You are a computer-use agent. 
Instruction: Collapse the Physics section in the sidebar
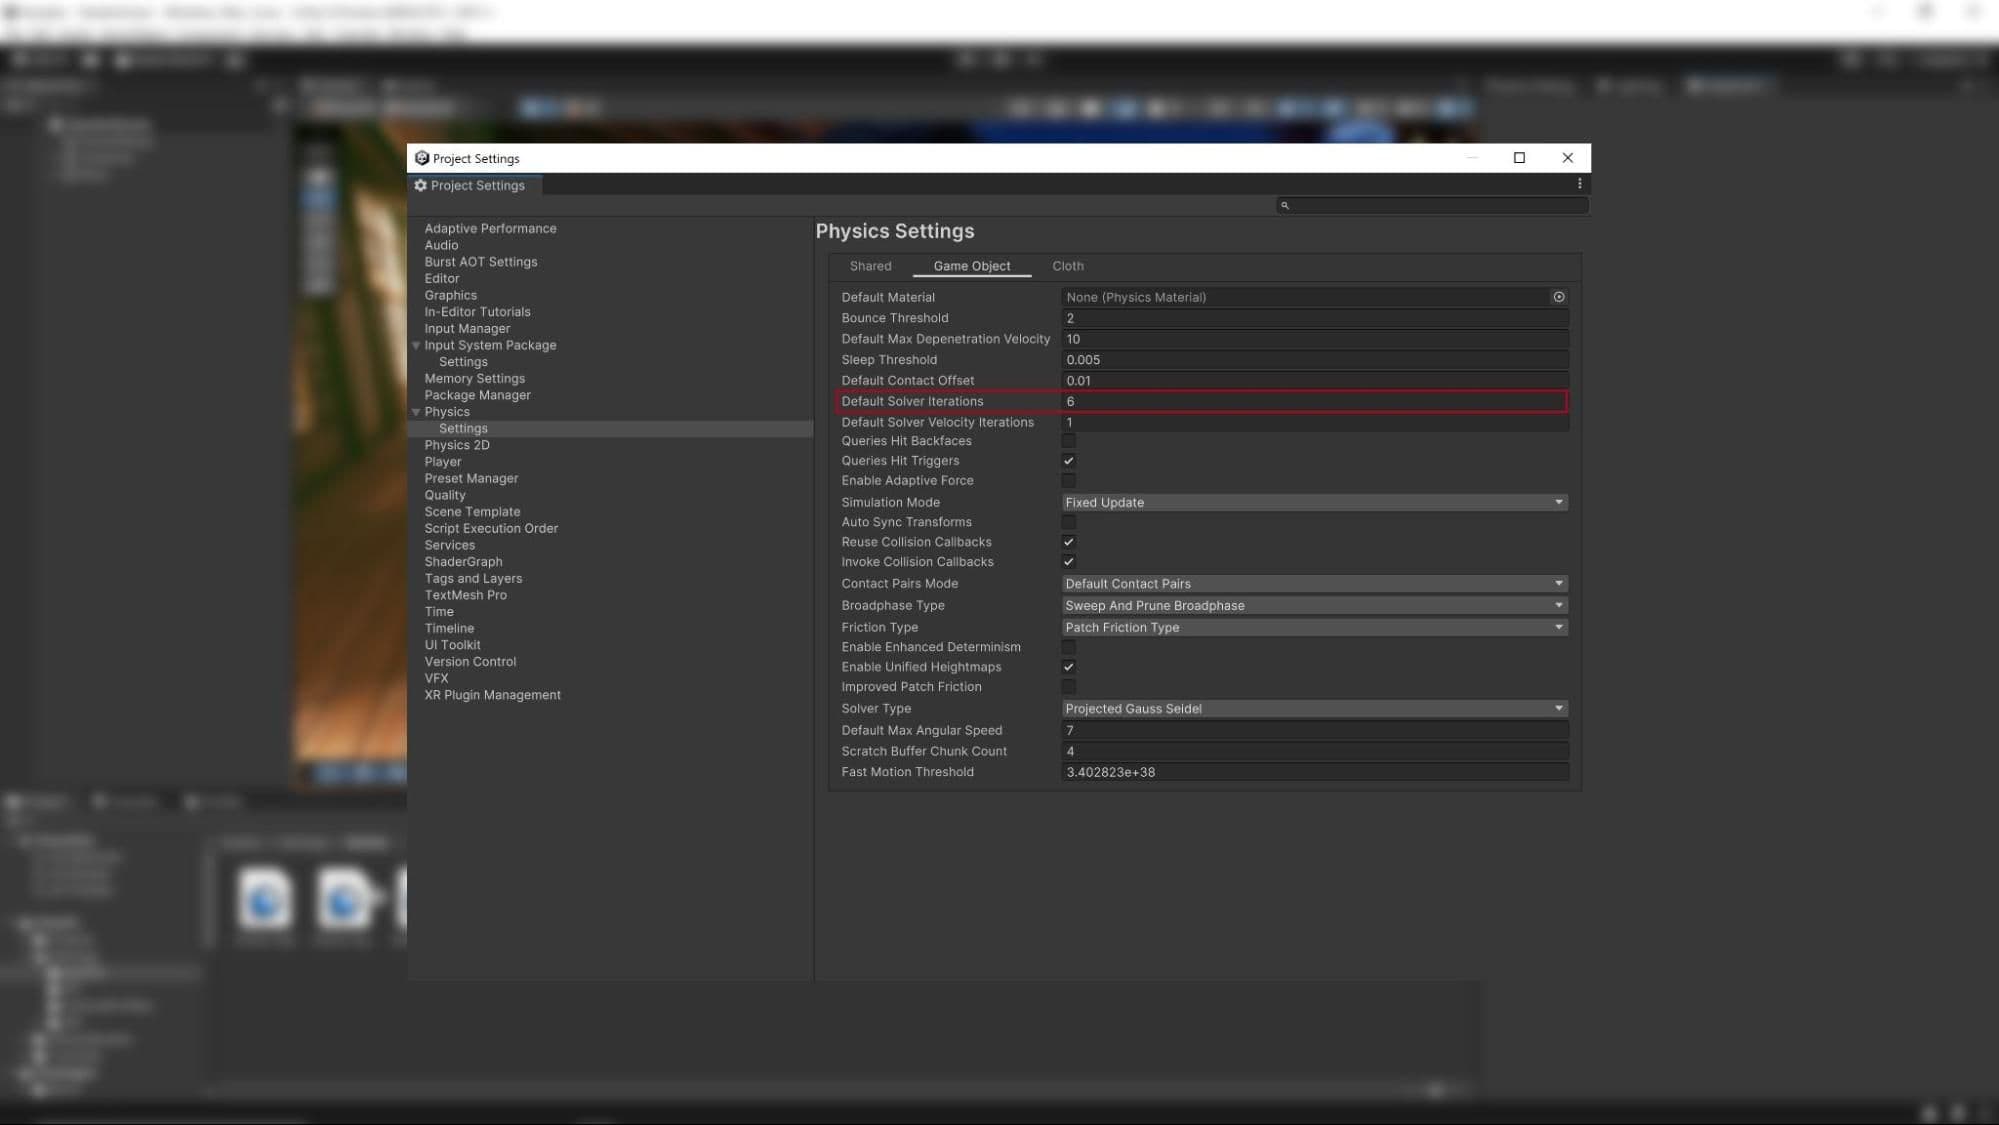click(416, 411)
